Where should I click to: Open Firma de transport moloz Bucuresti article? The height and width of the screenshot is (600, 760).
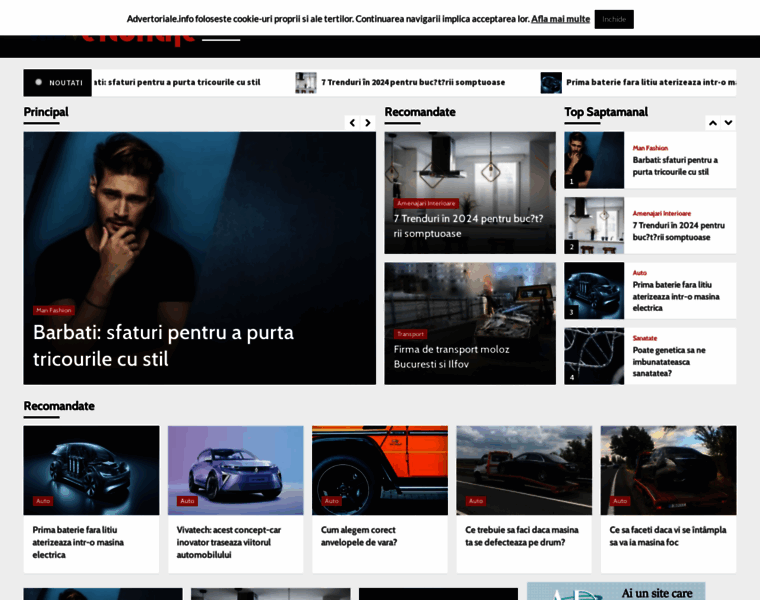point(451,356)
